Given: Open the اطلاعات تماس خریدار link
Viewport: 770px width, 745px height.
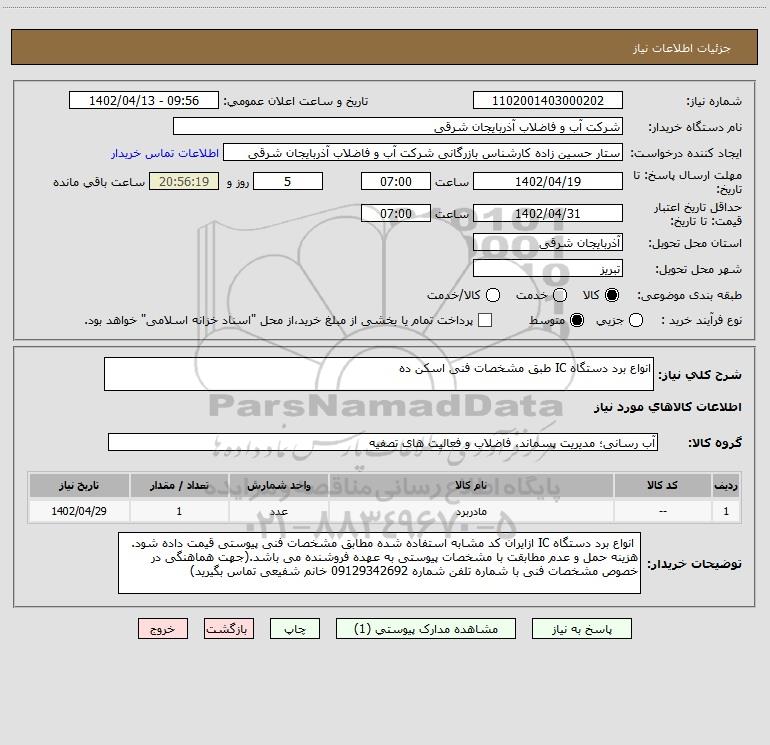Looking at the screenshot, I should [165, 153].
